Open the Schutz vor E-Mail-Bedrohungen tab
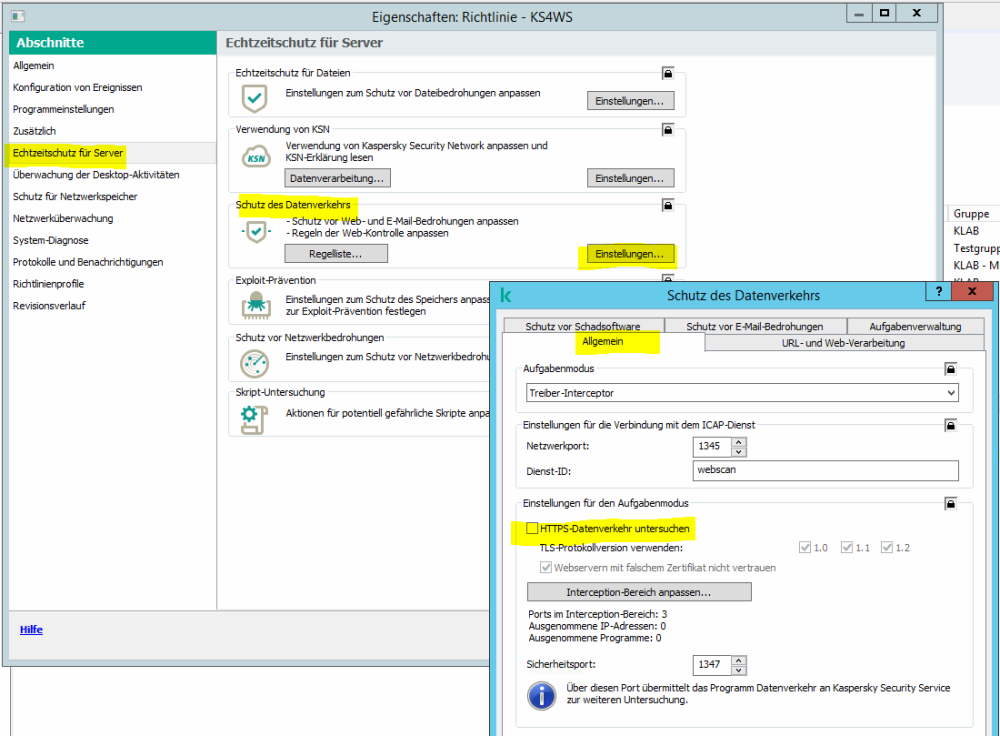 click(755, 326)
